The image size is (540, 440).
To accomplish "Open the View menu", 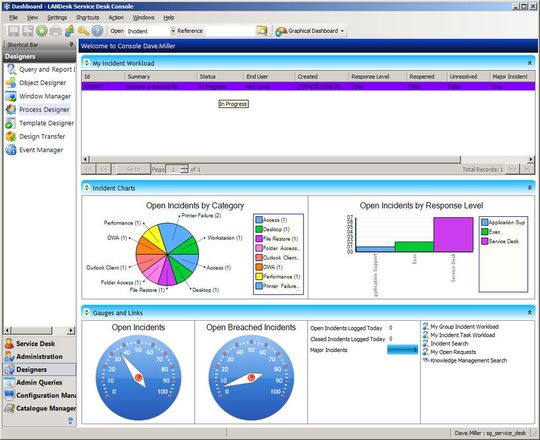I will 32,17.
